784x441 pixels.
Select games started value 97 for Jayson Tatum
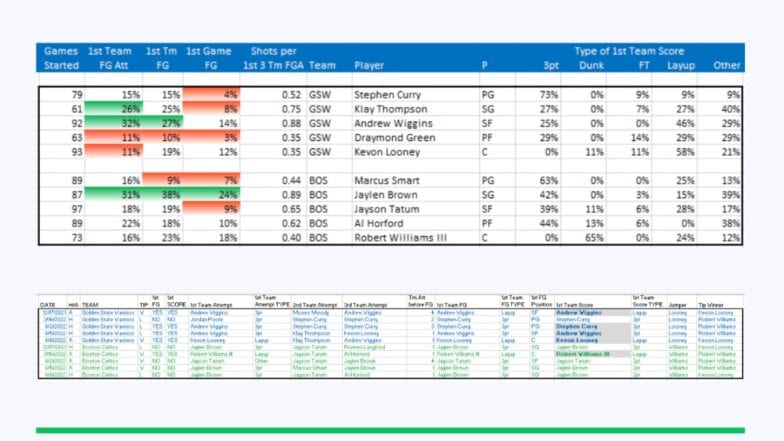76,209
